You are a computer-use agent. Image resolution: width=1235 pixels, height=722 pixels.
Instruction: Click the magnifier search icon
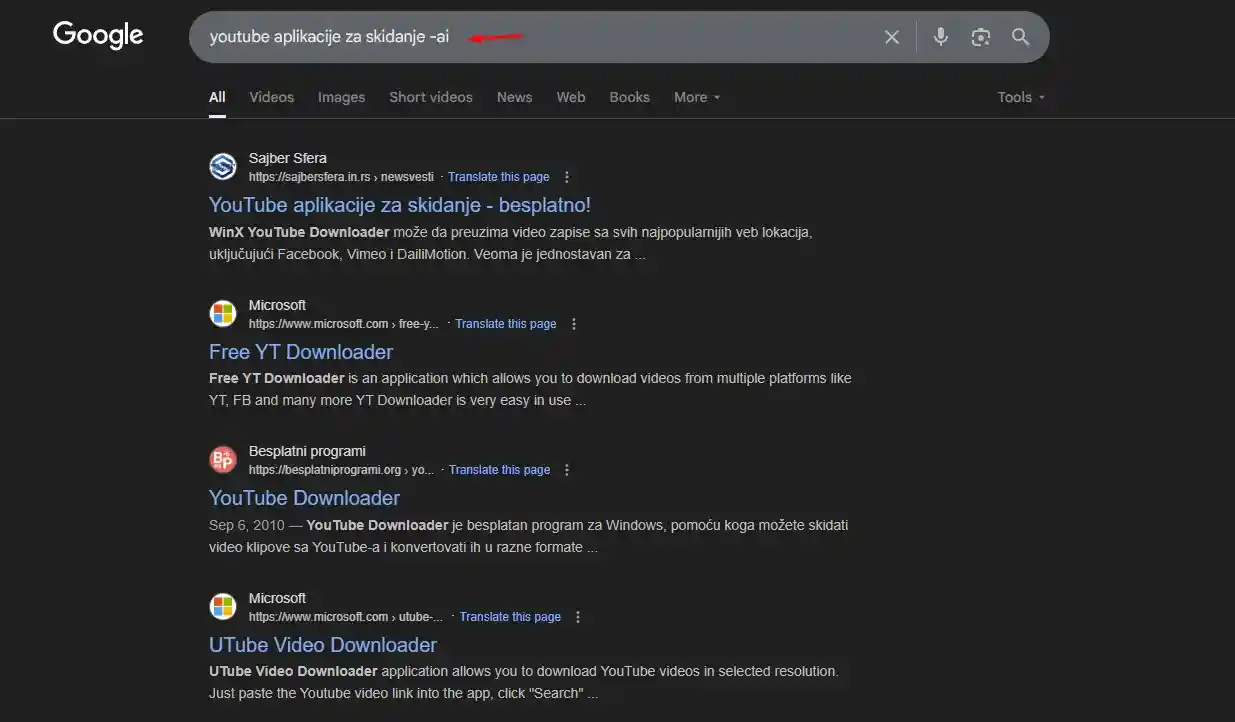click(1020, 37)
